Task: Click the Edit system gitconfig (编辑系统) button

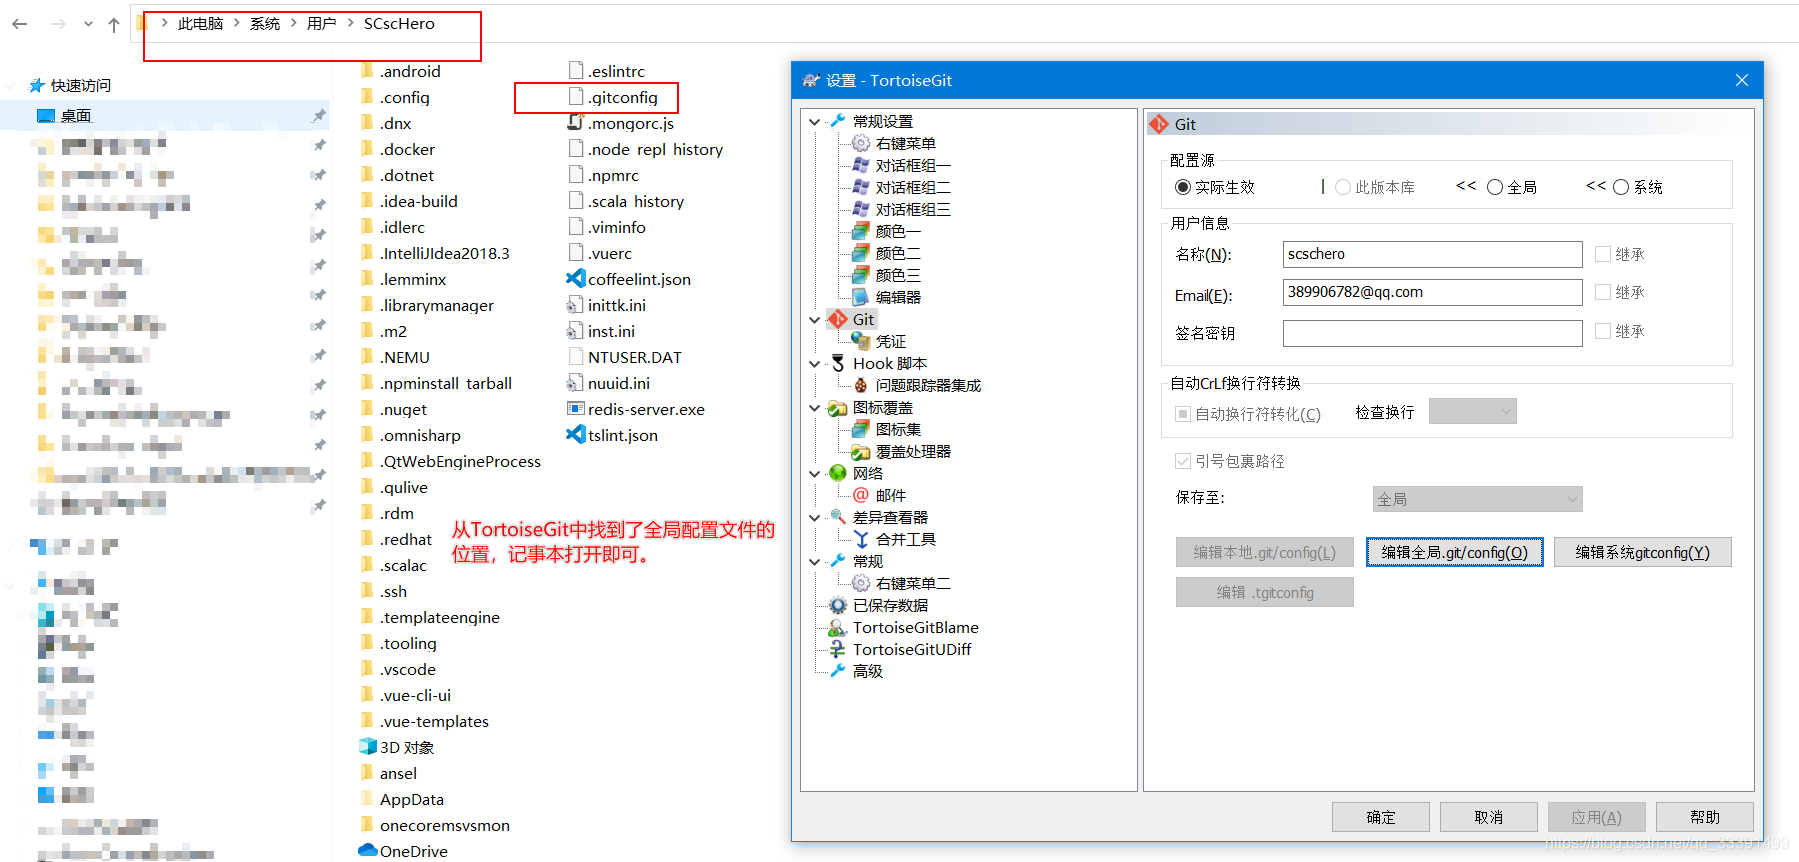Action: (x=1642, y=552)
